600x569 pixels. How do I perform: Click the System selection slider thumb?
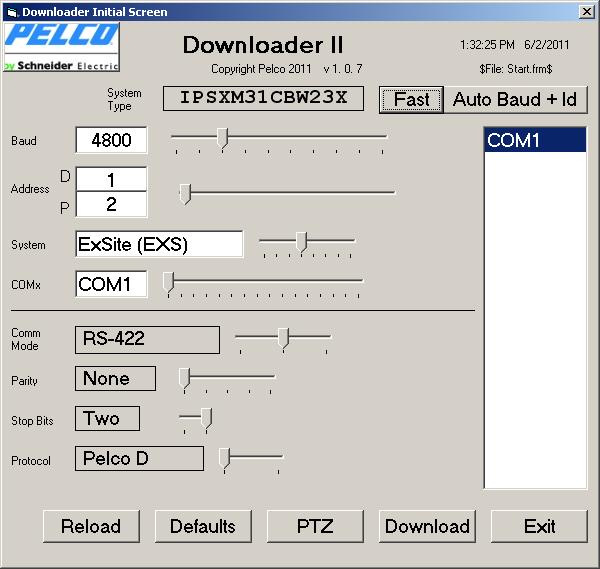click(302, 242)
